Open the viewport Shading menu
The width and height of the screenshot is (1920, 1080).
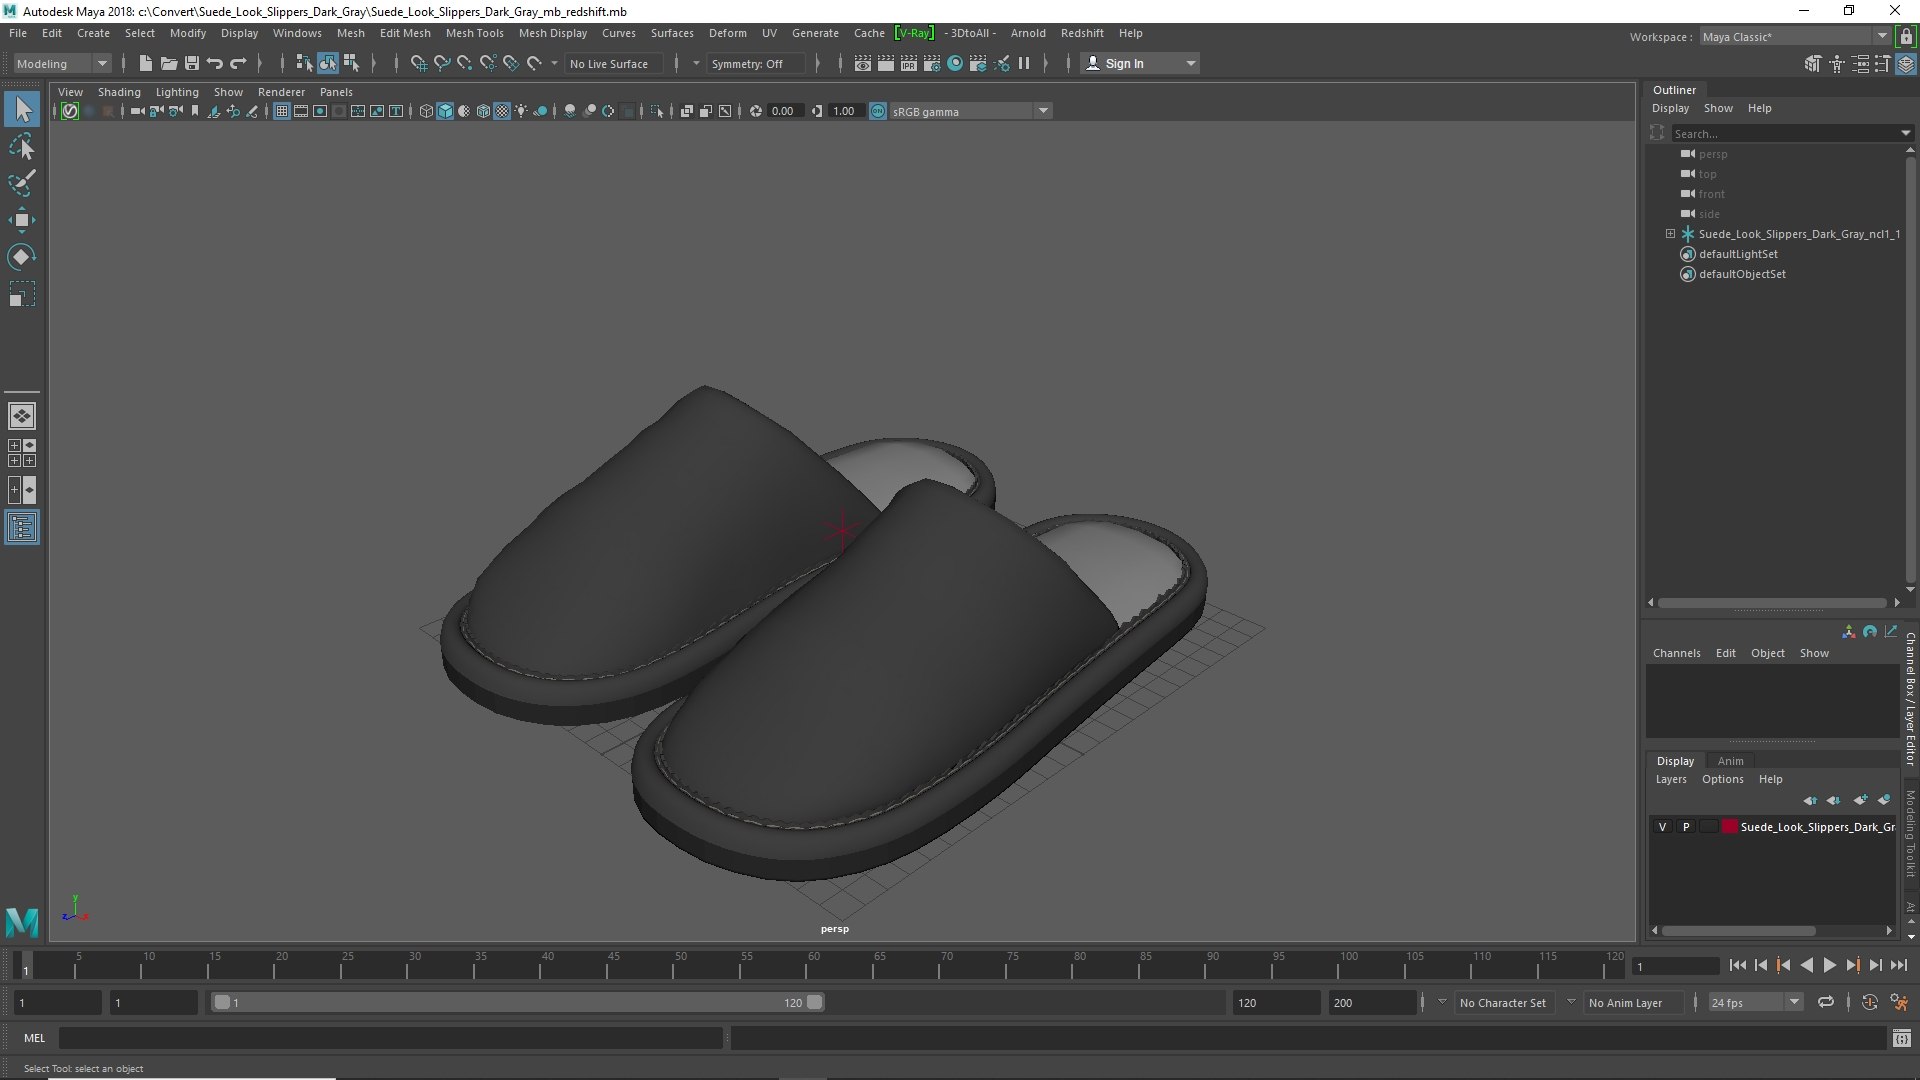119,92
